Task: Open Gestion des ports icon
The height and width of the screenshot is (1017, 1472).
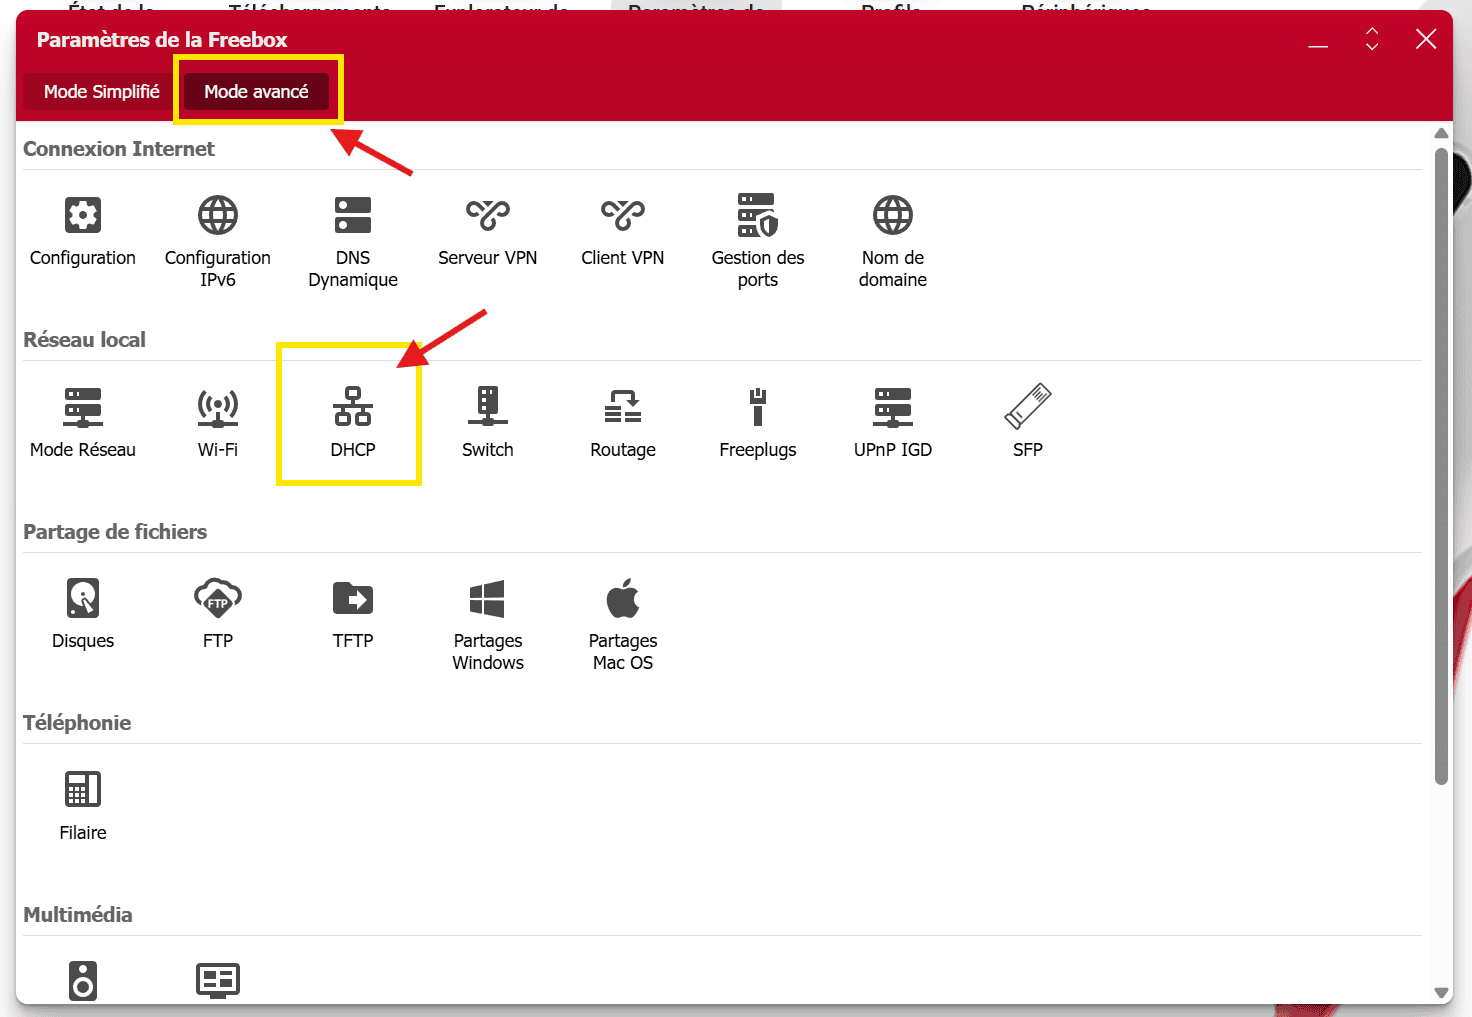Action: point(758,214)
